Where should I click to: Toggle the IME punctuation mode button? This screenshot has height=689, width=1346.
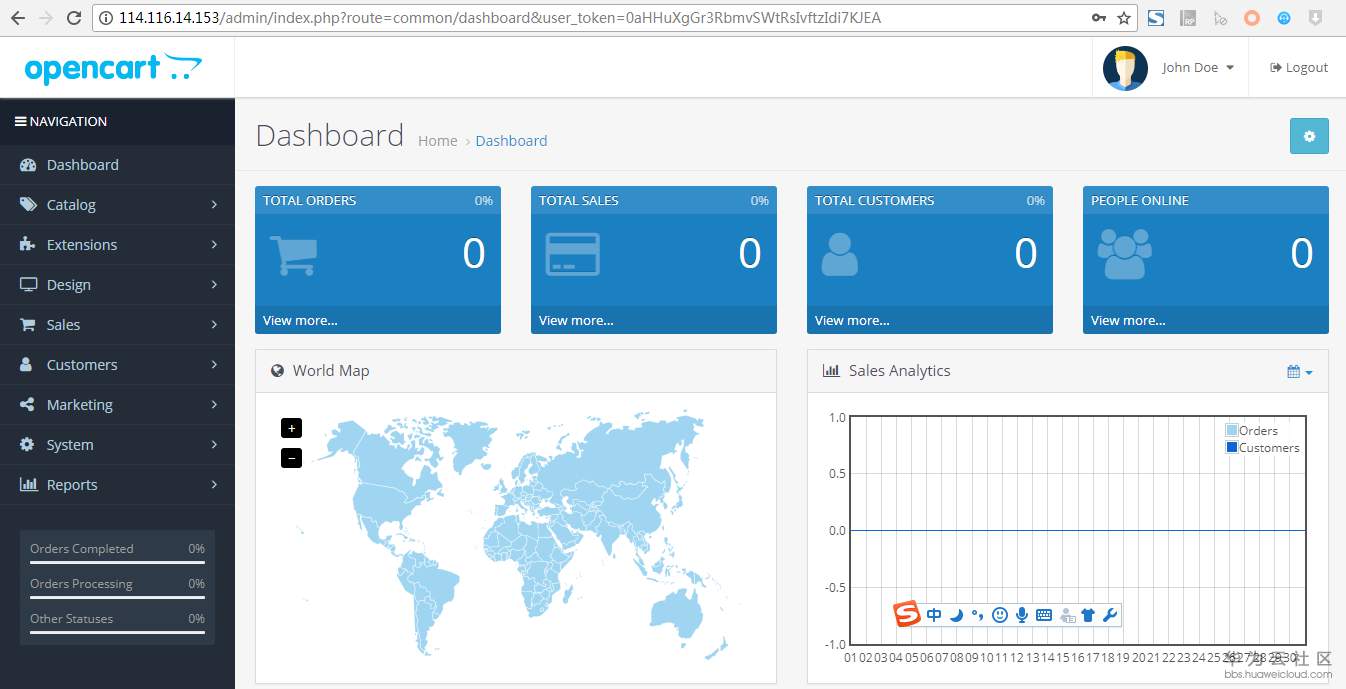977,615
